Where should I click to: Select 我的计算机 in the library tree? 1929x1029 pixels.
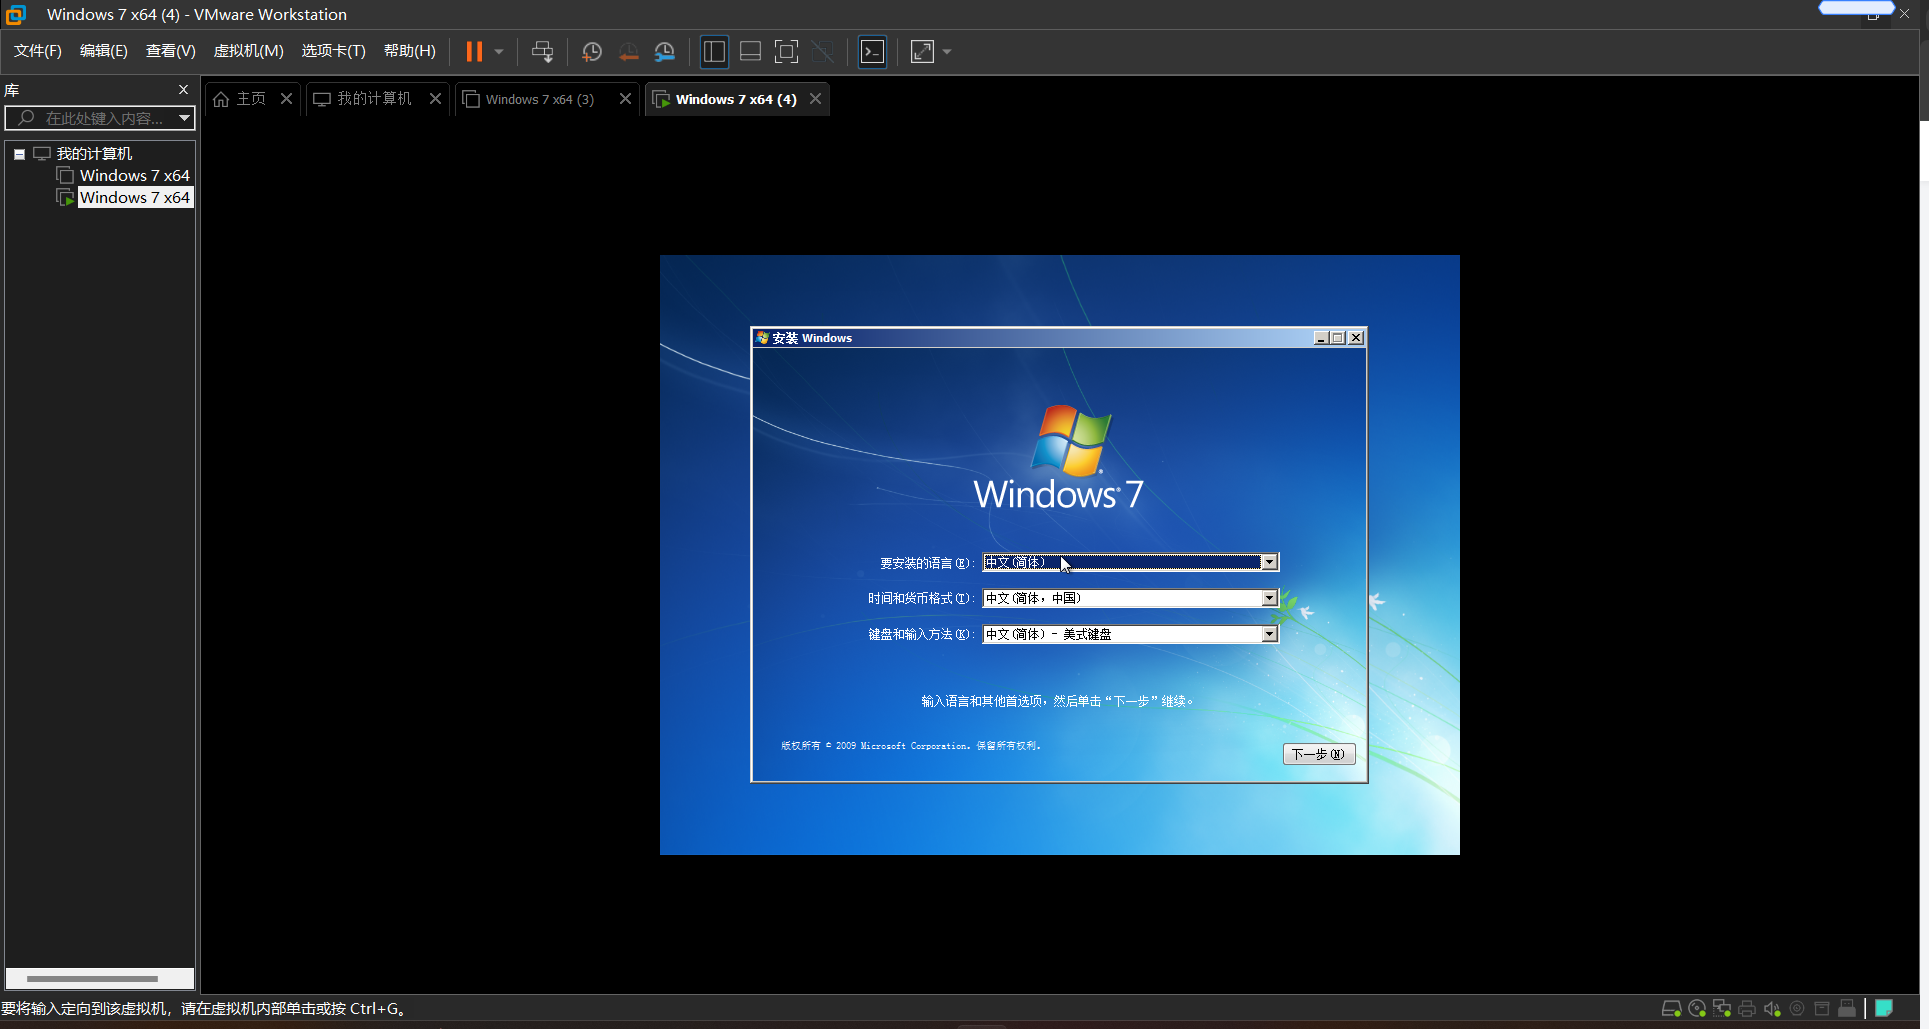pyautogui.click(x=94, y=154)
